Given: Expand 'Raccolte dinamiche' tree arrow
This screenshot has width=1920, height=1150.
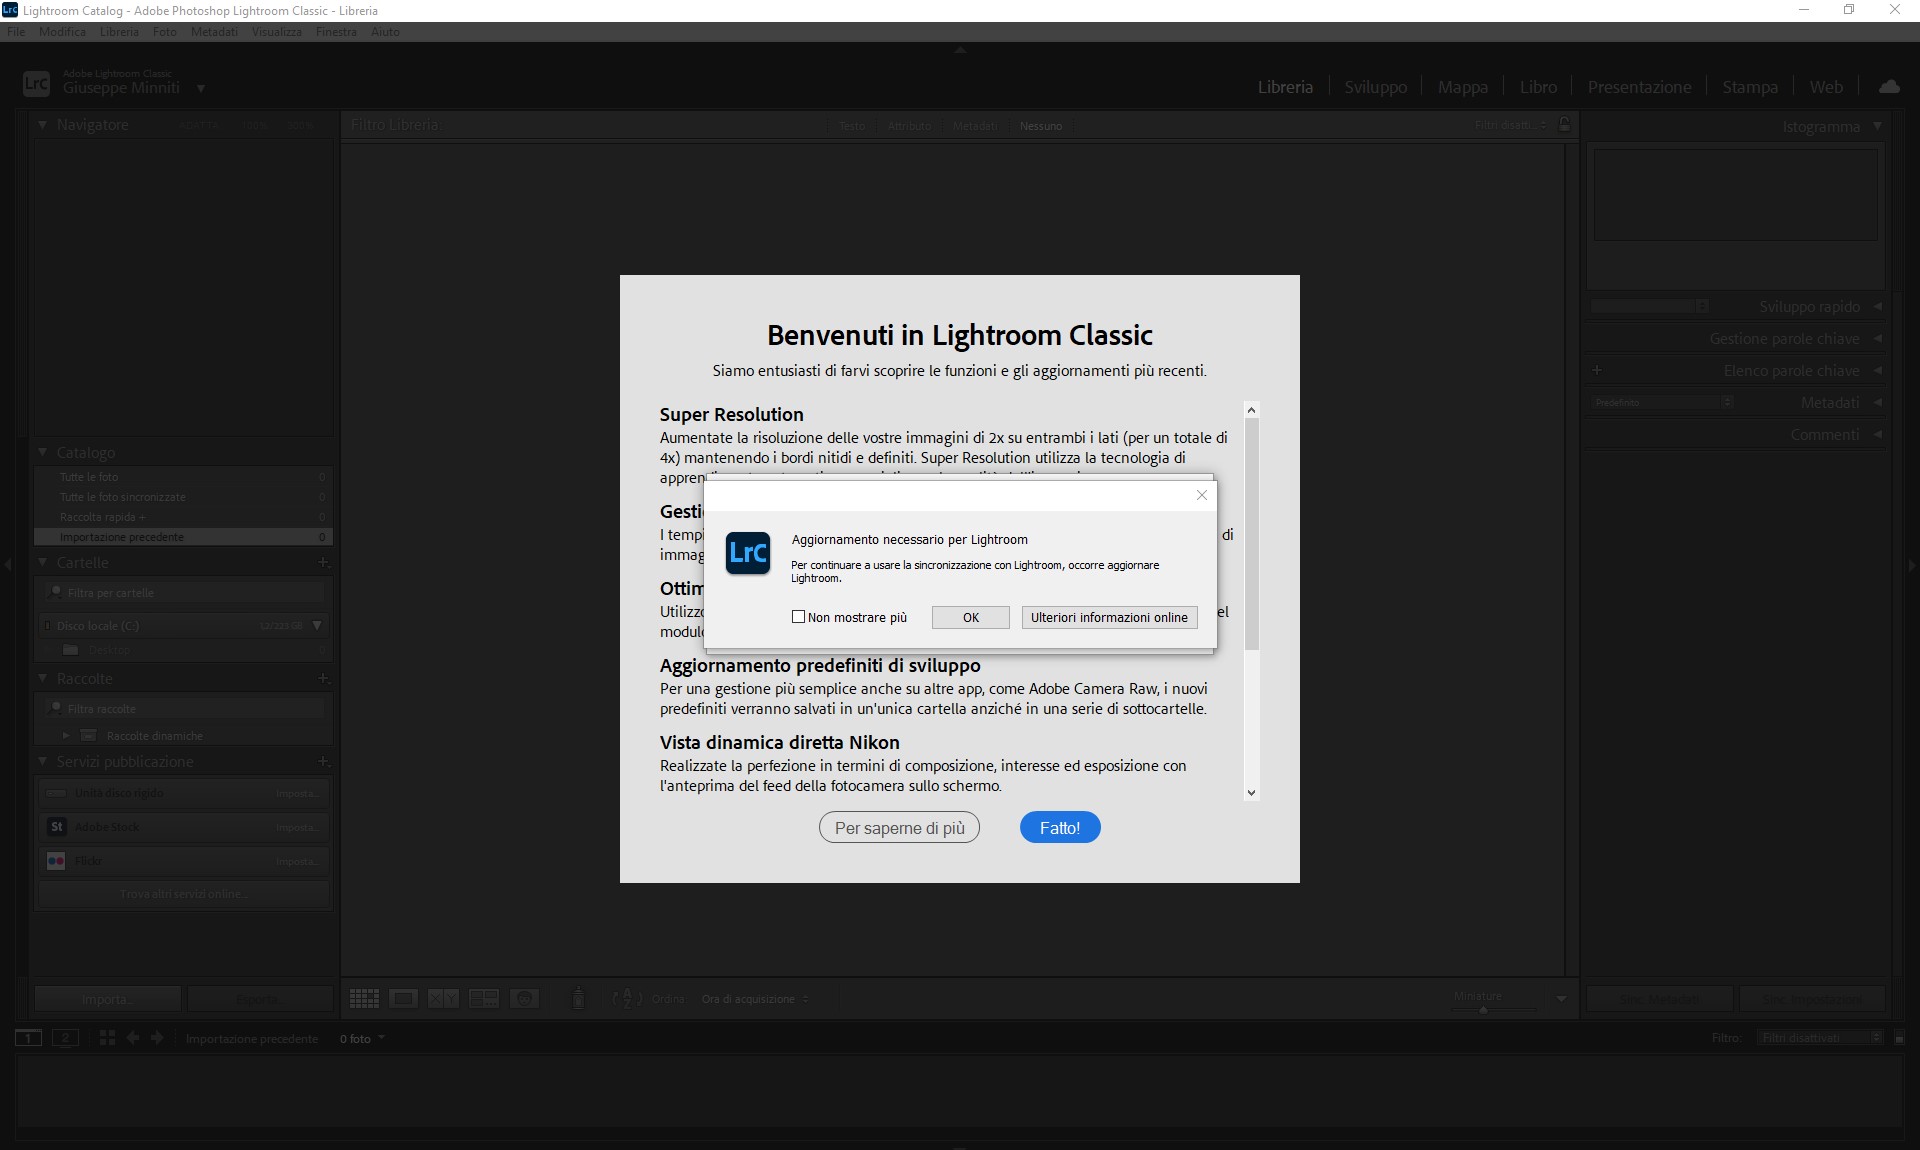Looking at the screenshot, I should tap(66, 736).
